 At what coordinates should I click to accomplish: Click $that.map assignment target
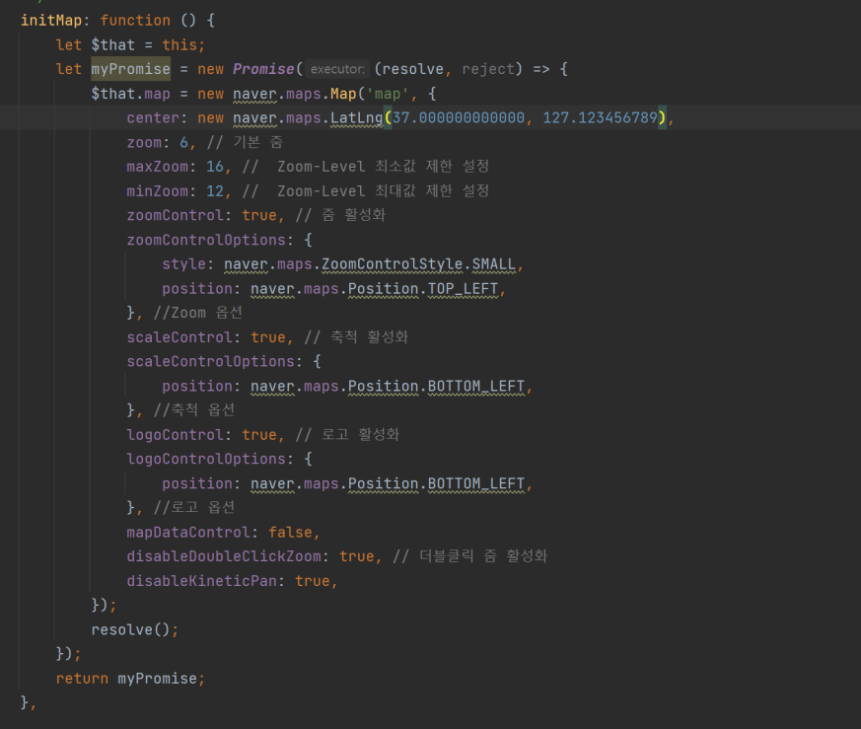point(131,94)
